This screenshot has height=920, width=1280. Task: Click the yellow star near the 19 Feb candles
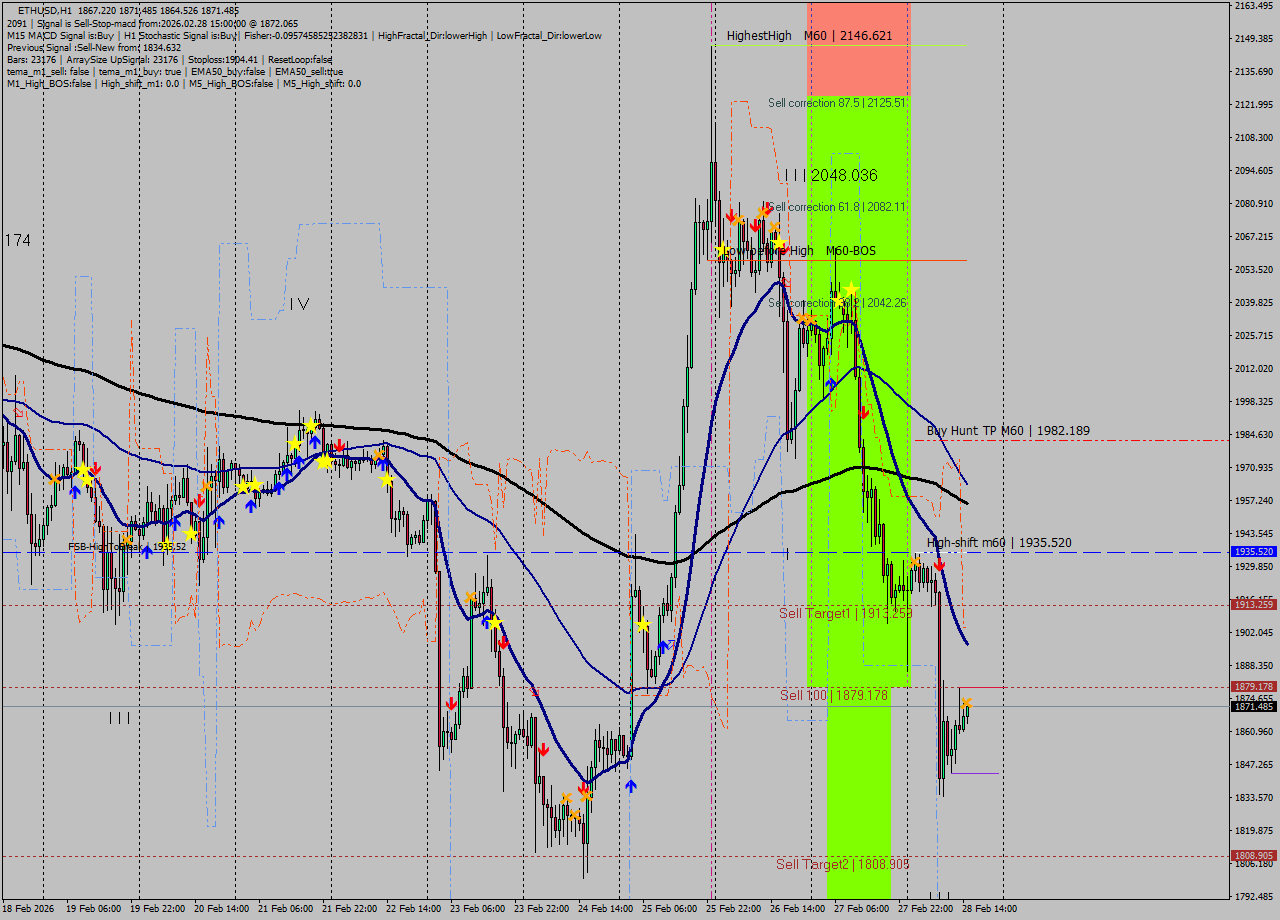(x=83, y=470)
